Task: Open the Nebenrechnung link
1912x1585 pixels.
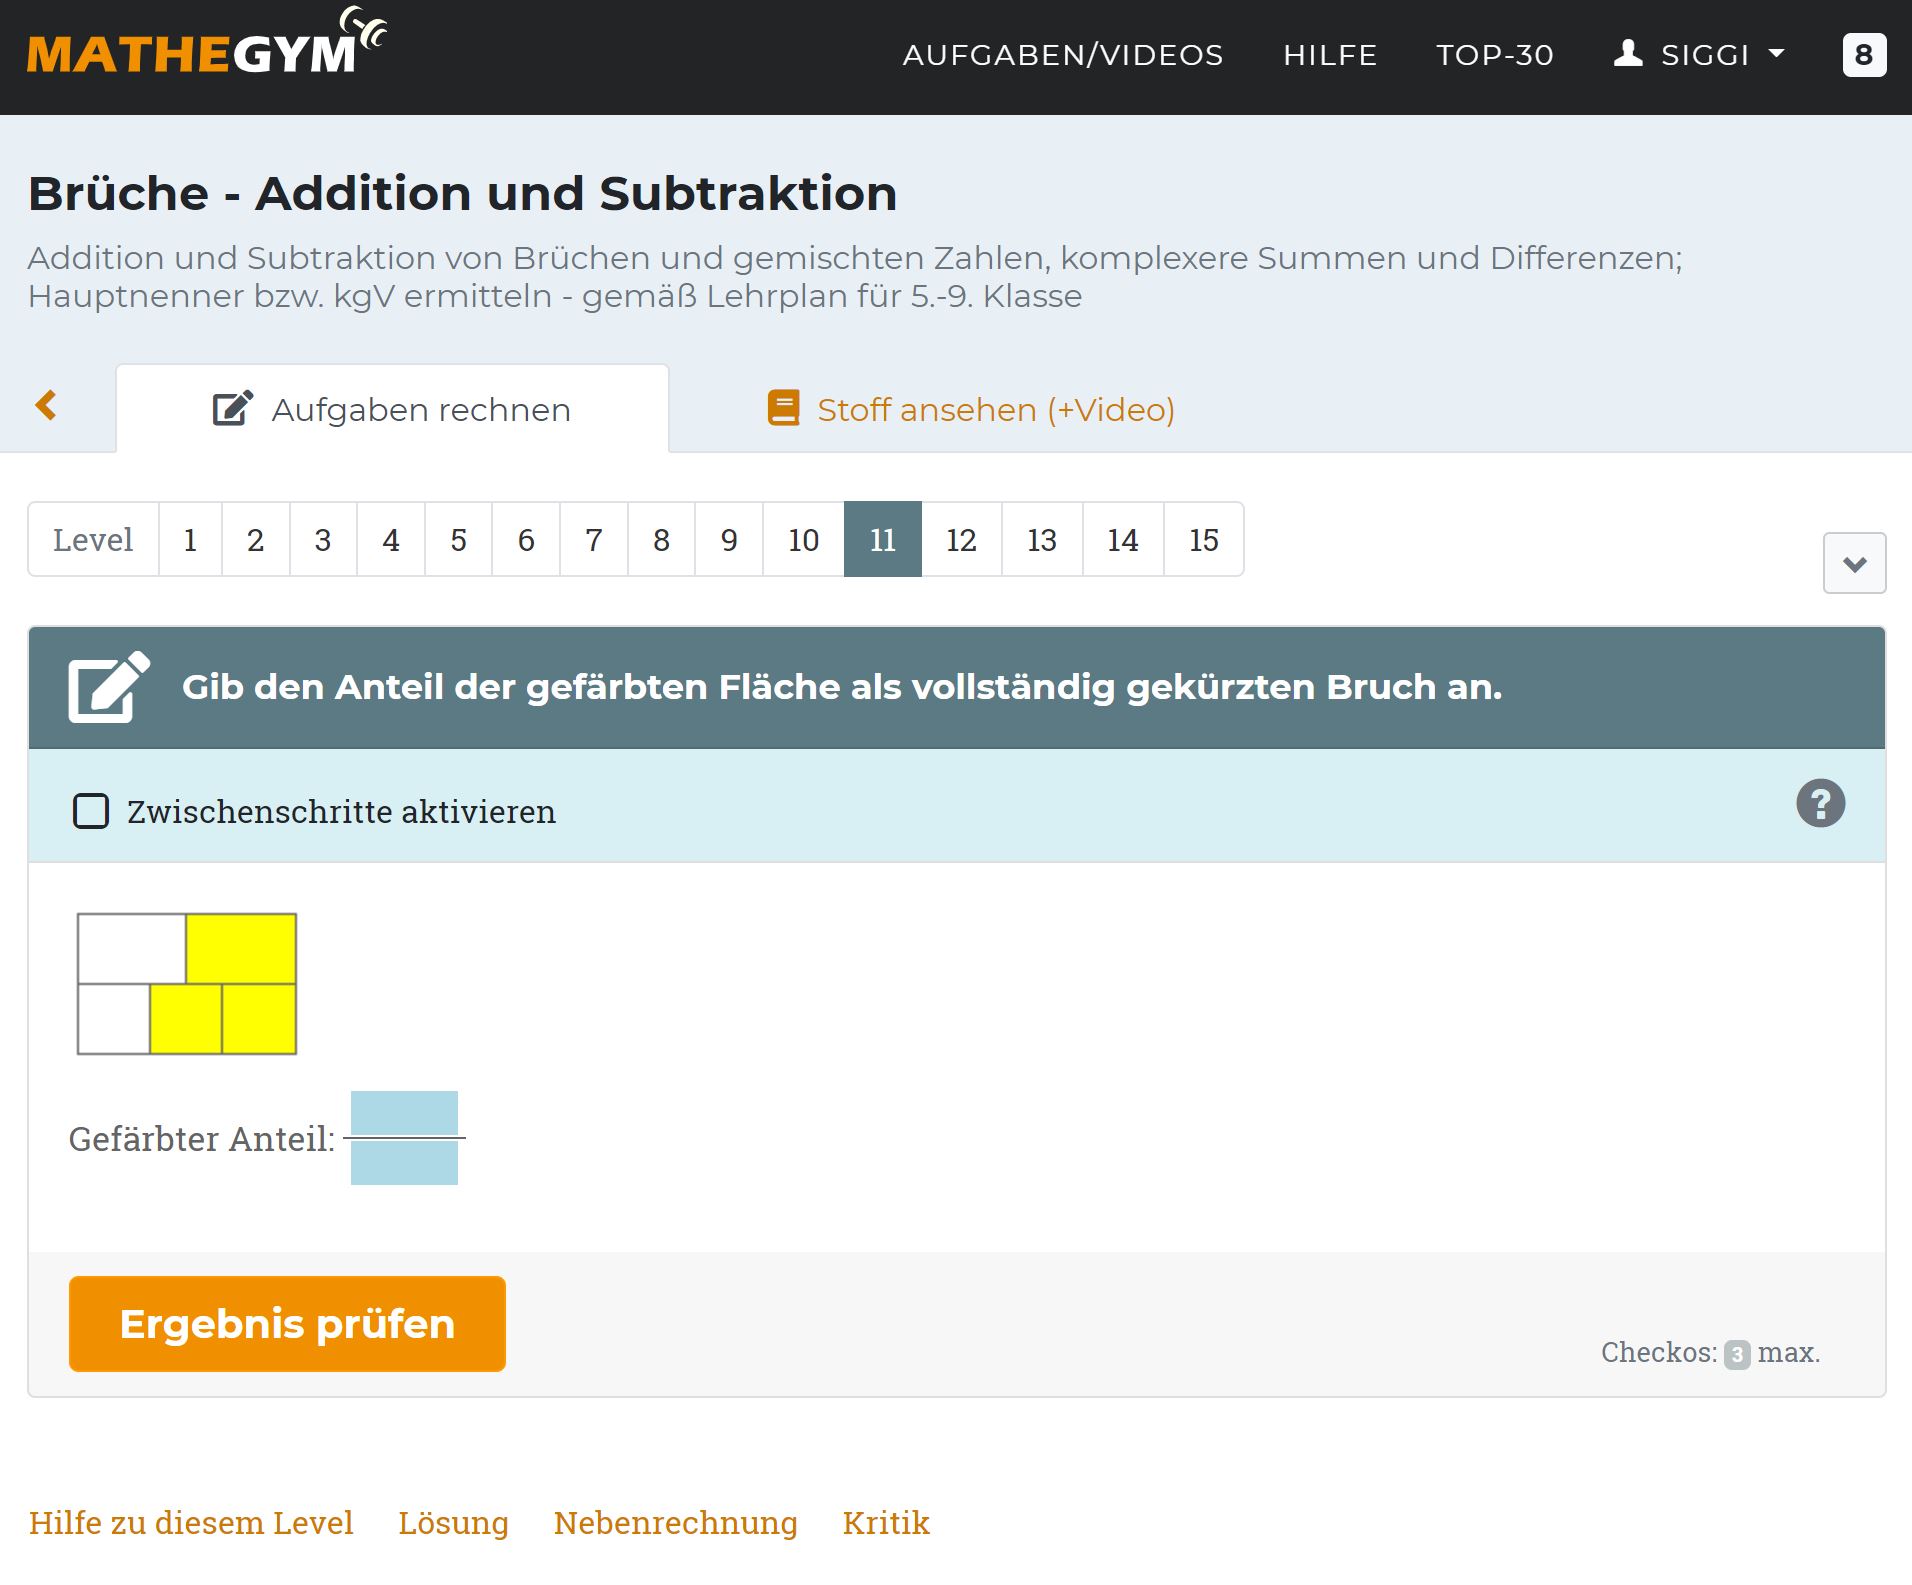Action: tap(675, 1523)
